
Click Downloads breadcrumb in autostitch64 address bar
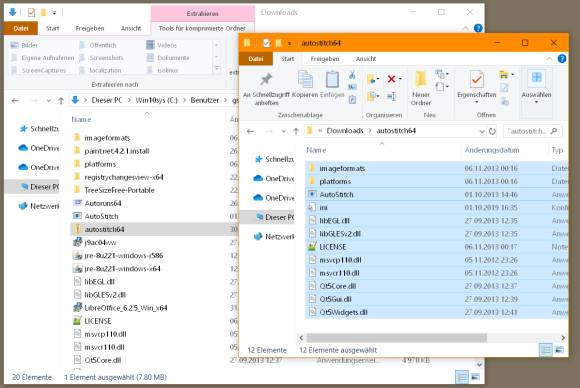(x=345, y=131)
